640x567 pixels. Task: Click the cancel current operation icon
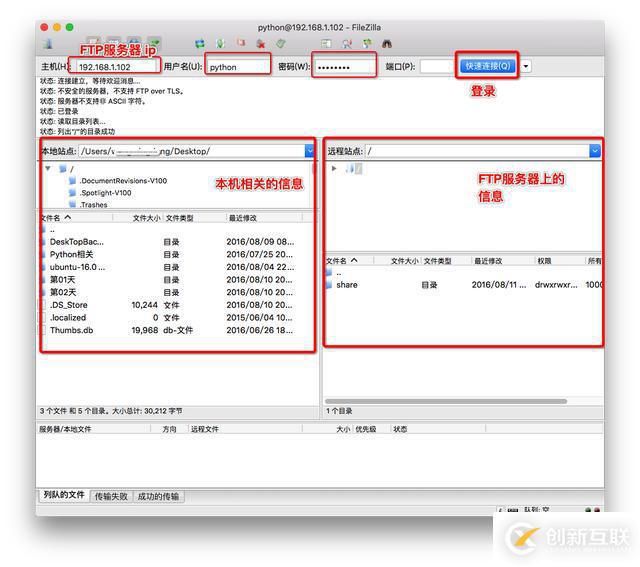[x=241, y=43]
